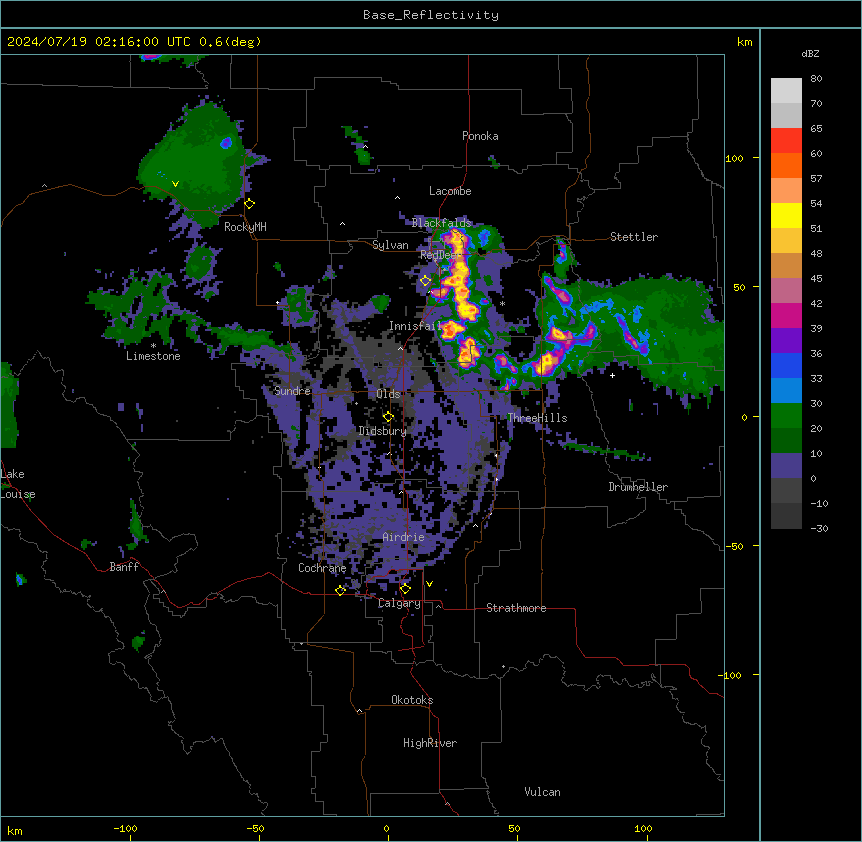Click the Base_Reflectivity title text
862x842 pixels.
click(431, 15)
